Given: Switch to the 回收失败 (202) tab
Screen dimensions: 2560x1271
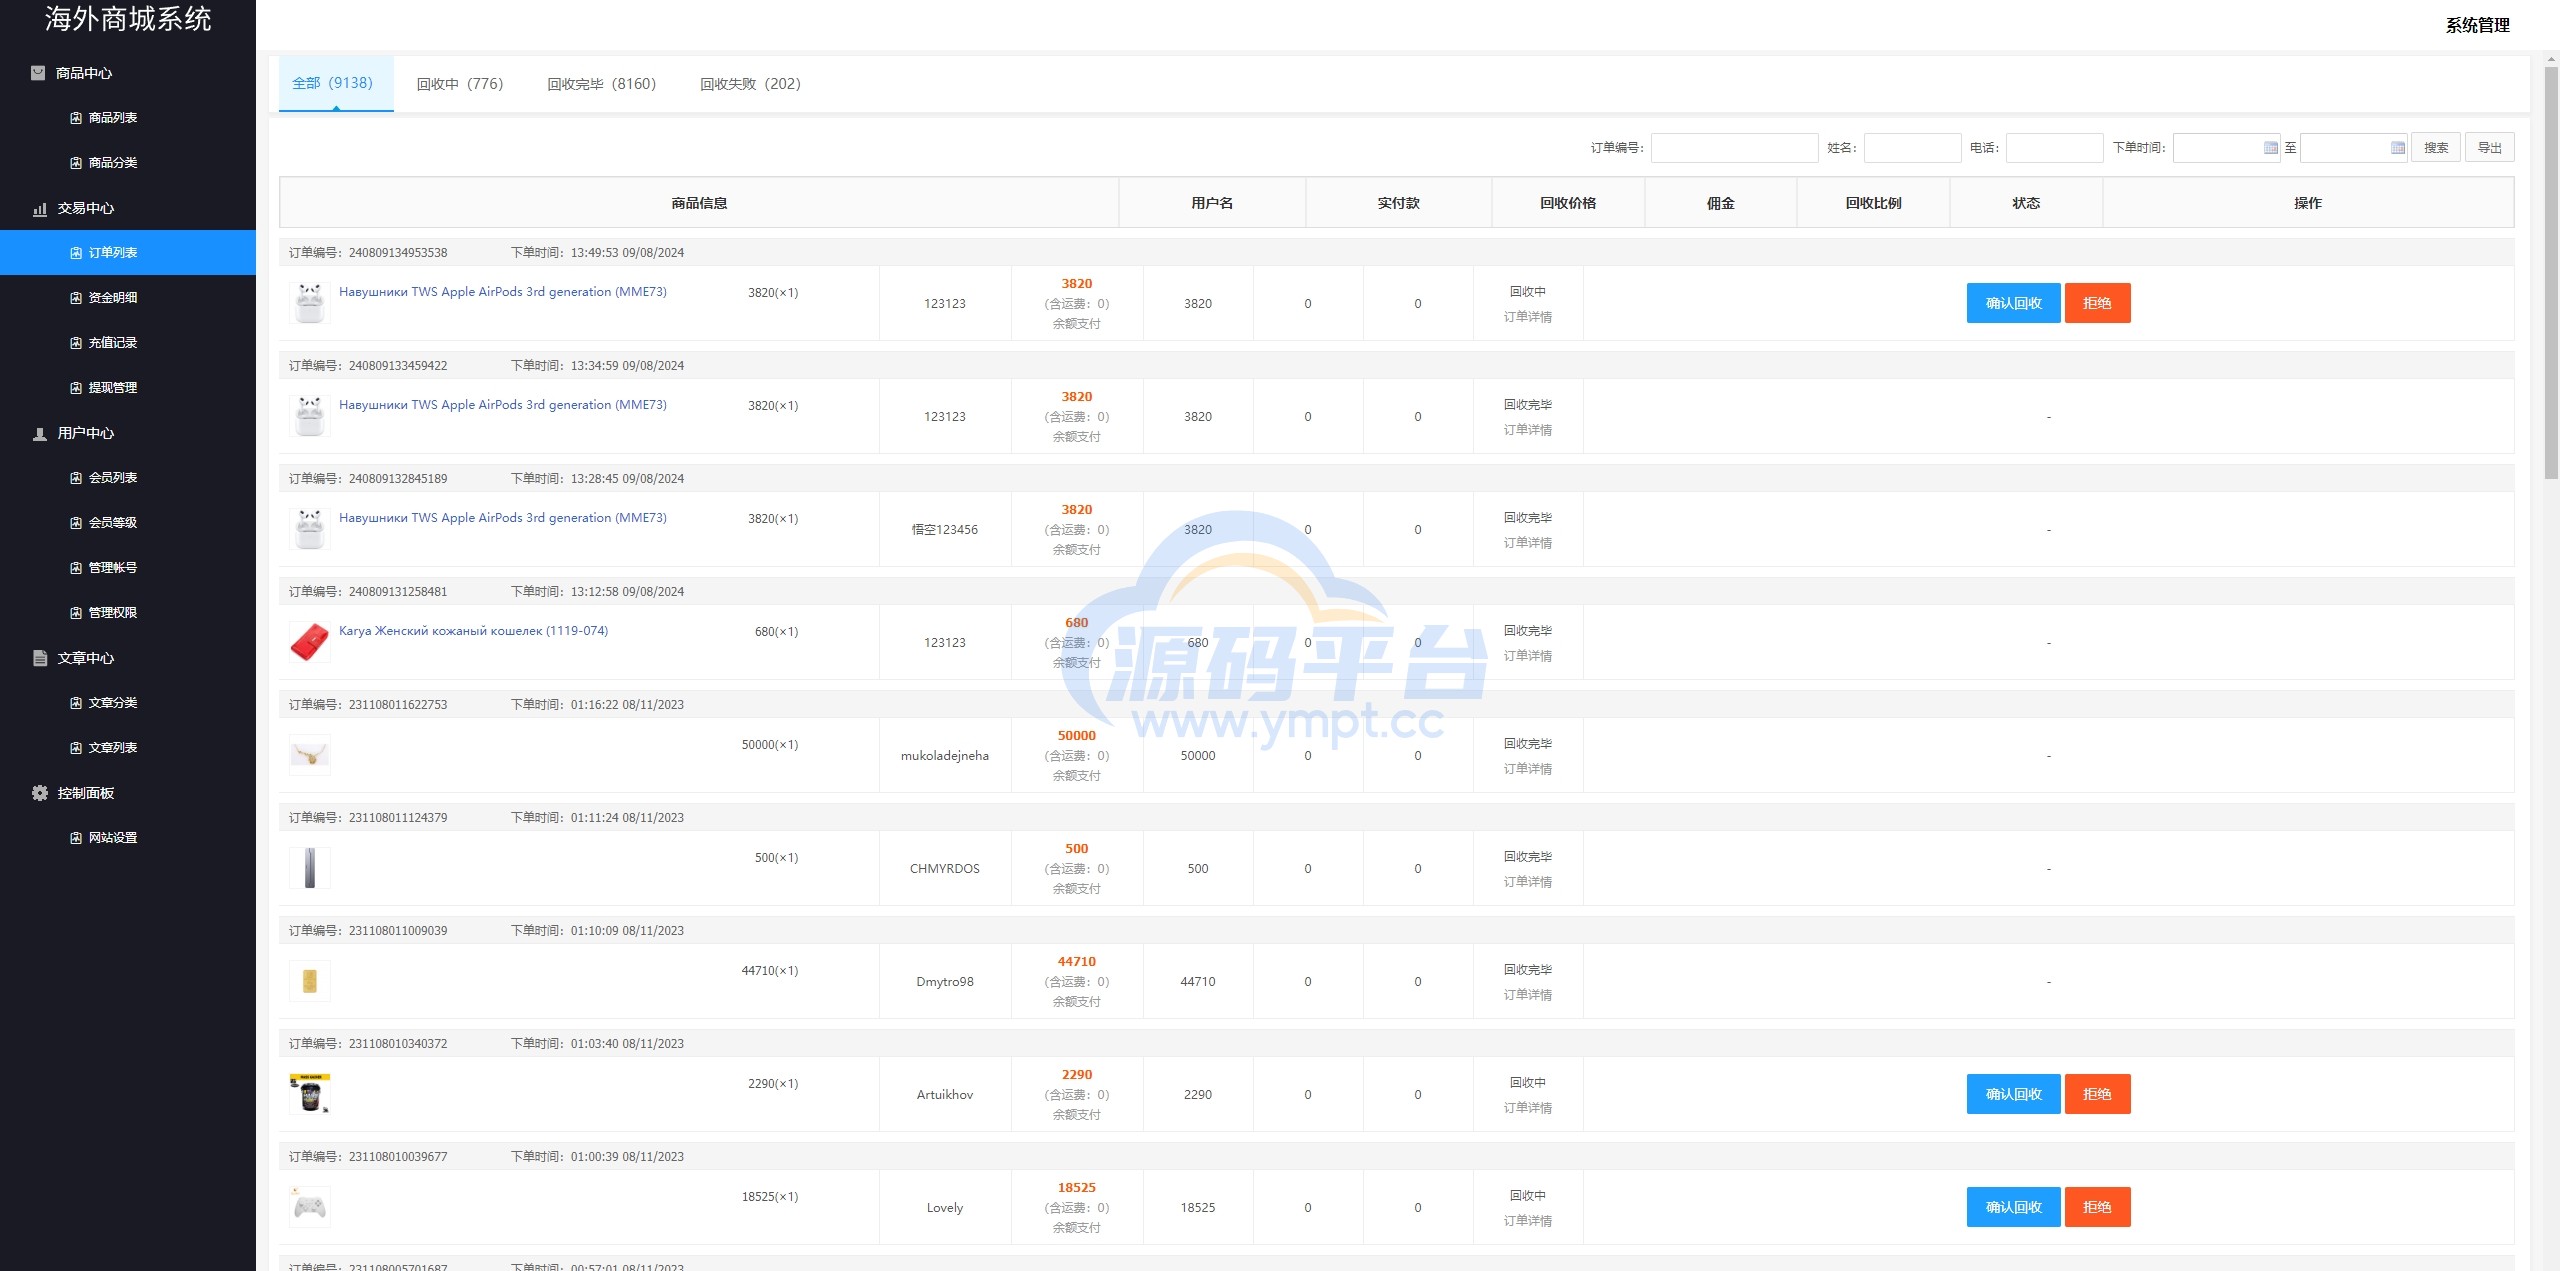Looking at the screenshot, I should (750, 84).
